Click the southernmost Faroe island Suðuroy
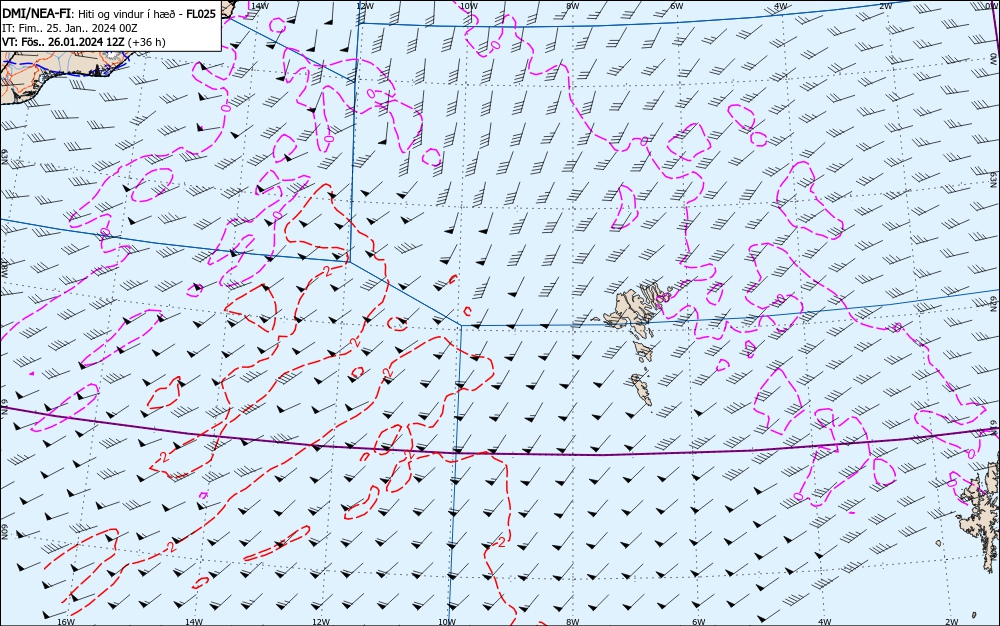 pyautogui.click(x=642, y=389)
